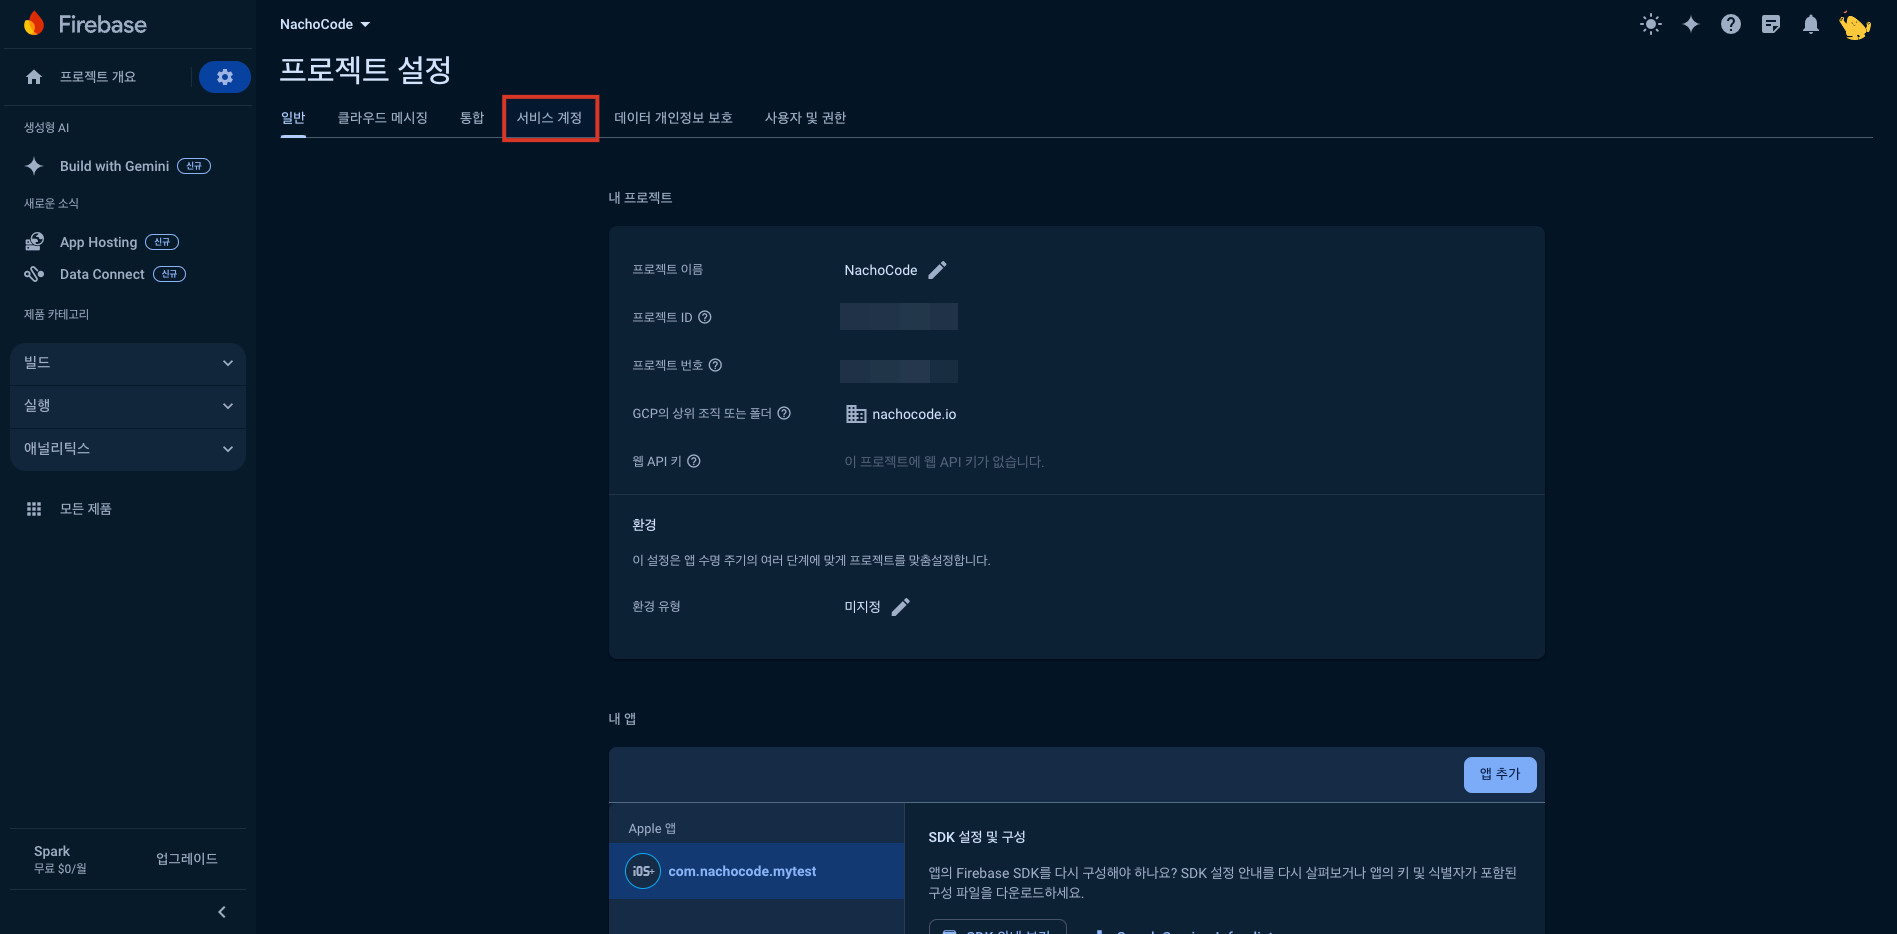Open the 데이터 개인정보 보호 tab
Viewport: 1897px width, 934px height.
(x=674, y=118)
